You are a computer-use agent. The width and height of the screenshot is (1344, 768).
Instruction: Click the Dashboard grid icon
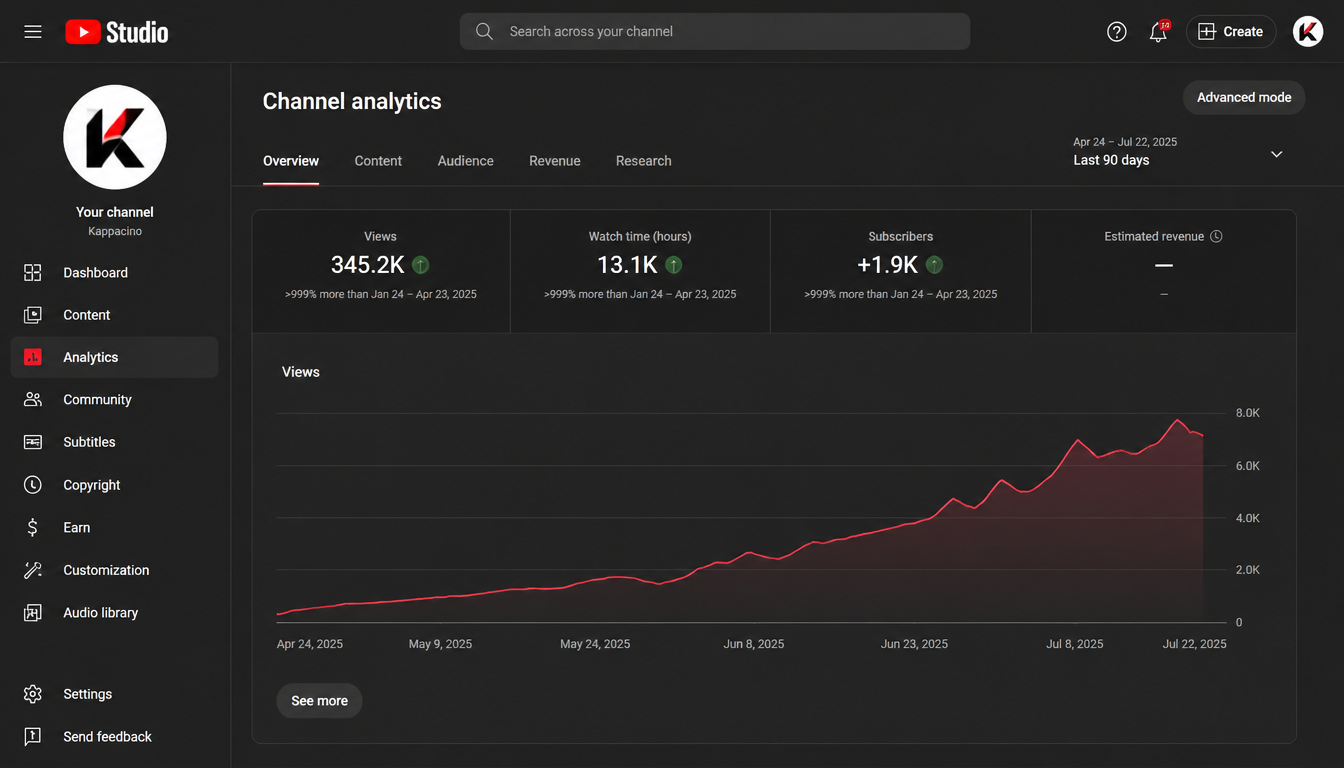tap(33, 273)
